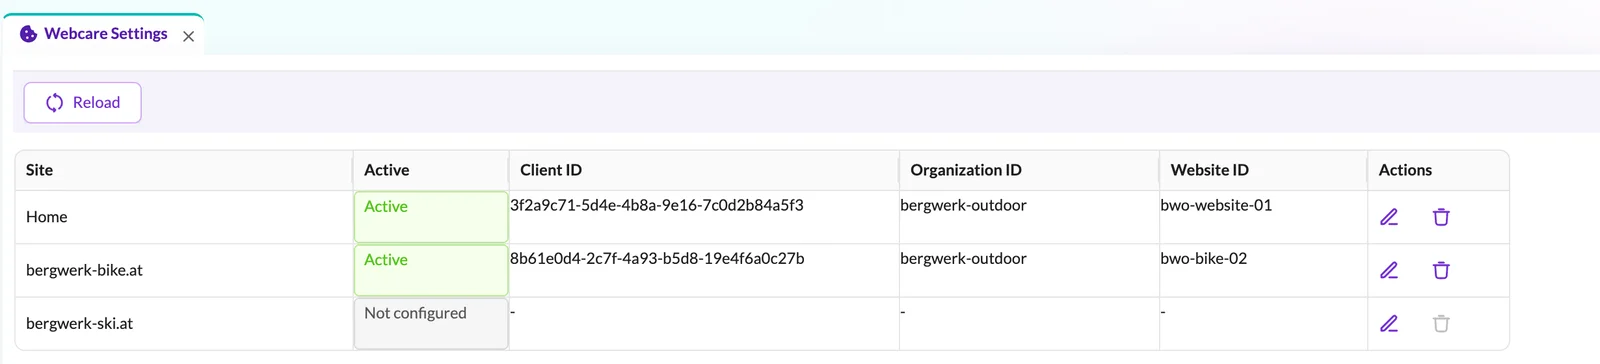Image resolution: width=1600 pixels, height=364 pixels.
Task: Delete the Home site configuration
Action: click(1441, 217)
